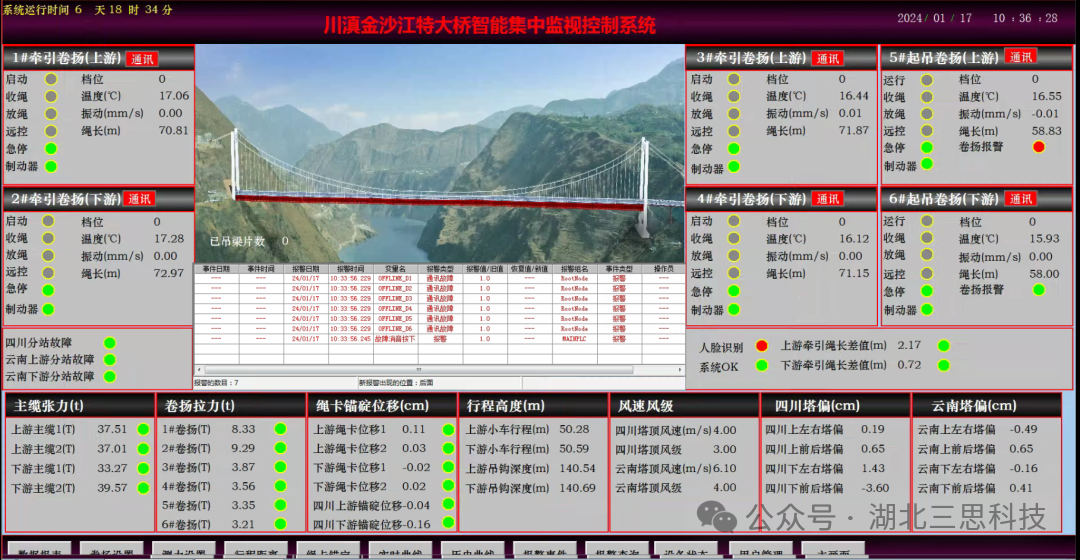Viewport: 1080px width, 560px height.
Task: Click the 报警类型 column header in alarm table
Action: pos(440,269)
